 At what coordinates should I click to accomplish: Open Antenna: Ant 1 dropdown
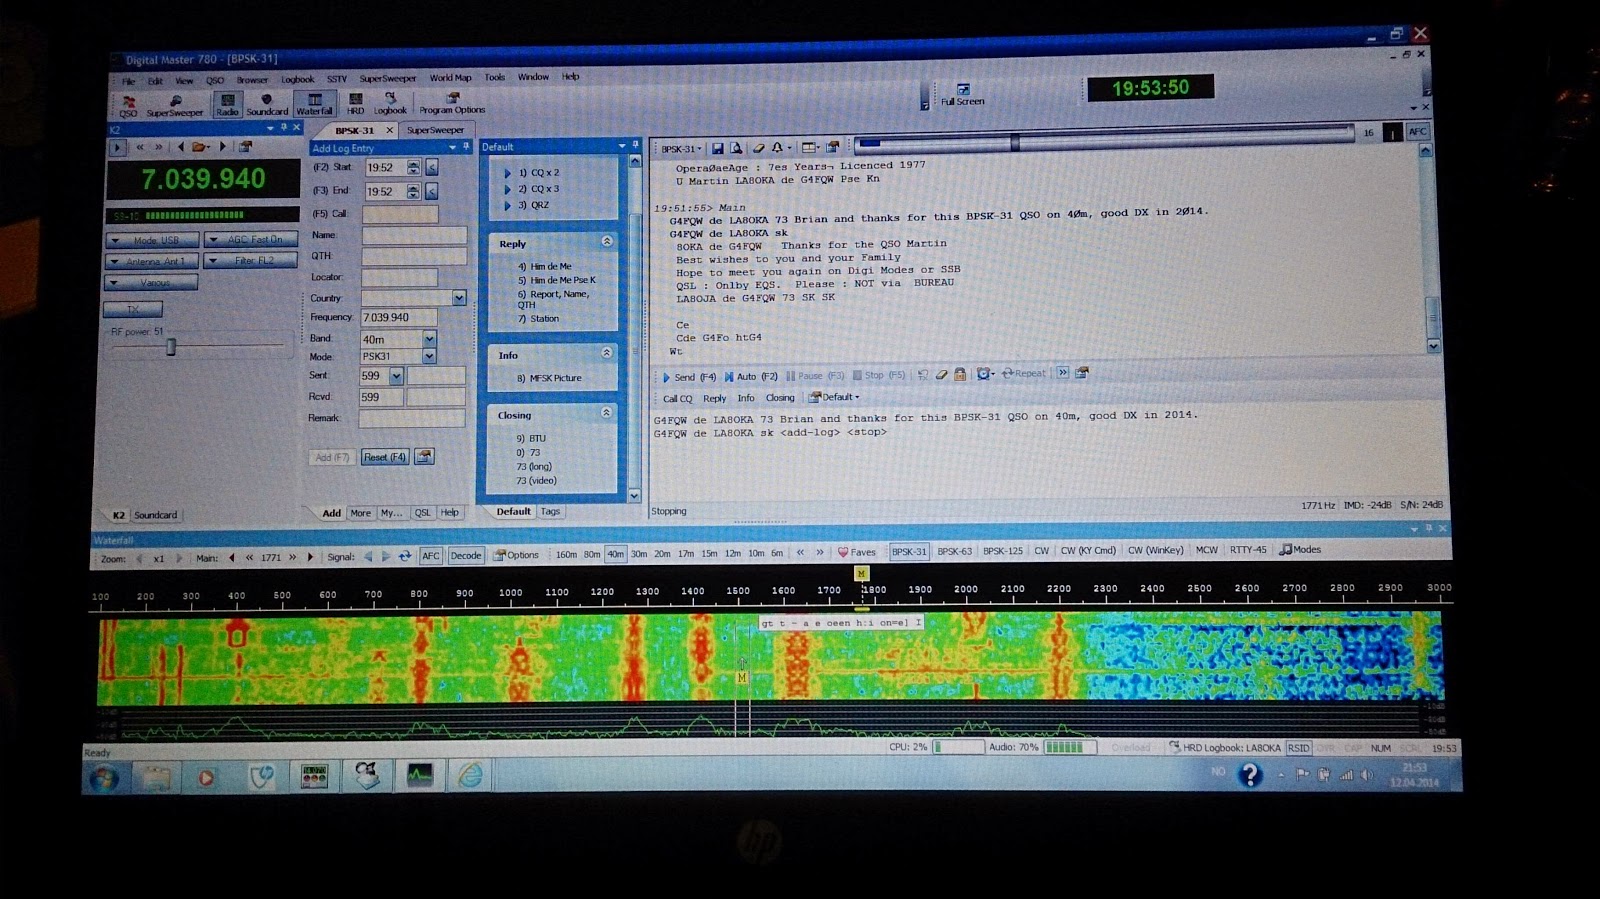pos(153,261)
